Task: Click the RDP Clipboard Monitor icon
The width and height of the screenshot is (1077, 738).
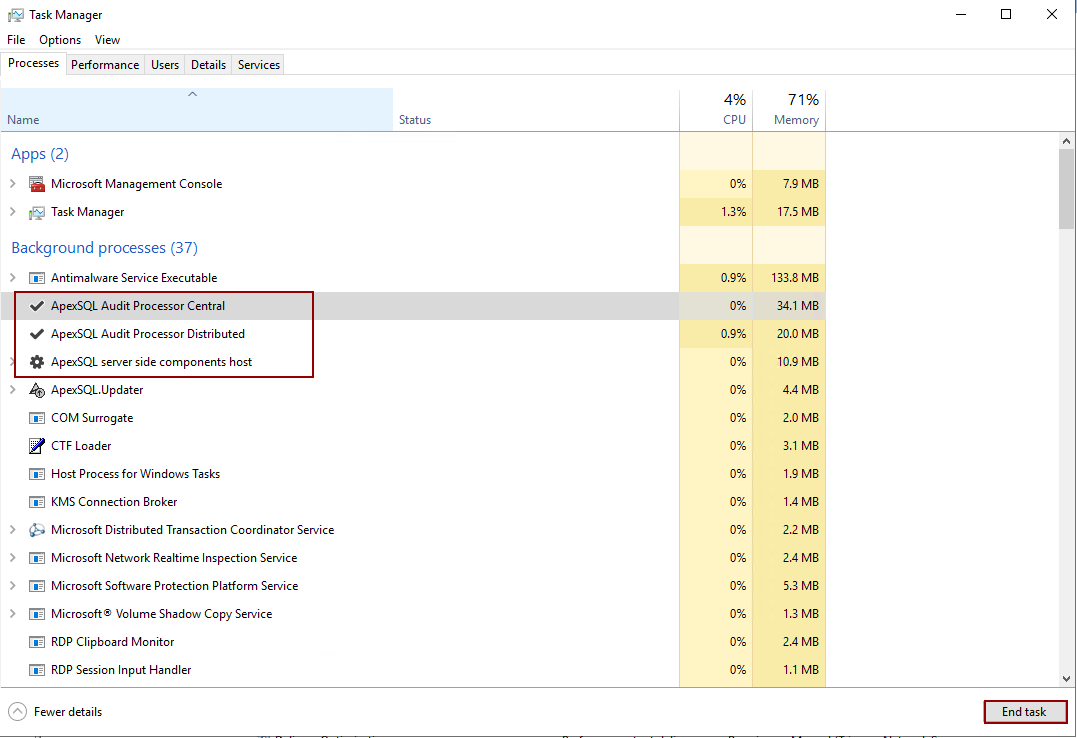Action: click(36, 642)
